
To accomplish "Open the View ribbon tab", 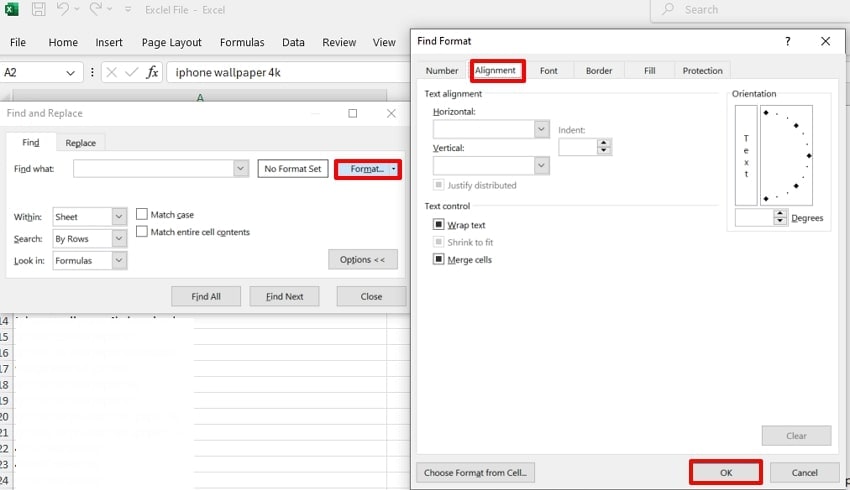I will [x=384, y=42].
